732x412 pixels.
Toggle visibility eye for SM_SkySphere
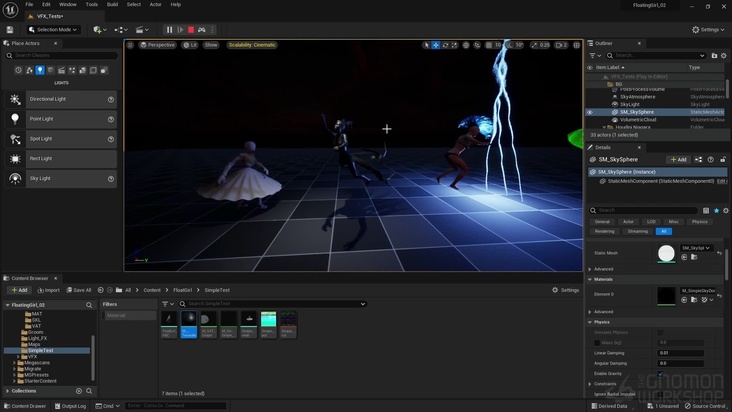590,112
